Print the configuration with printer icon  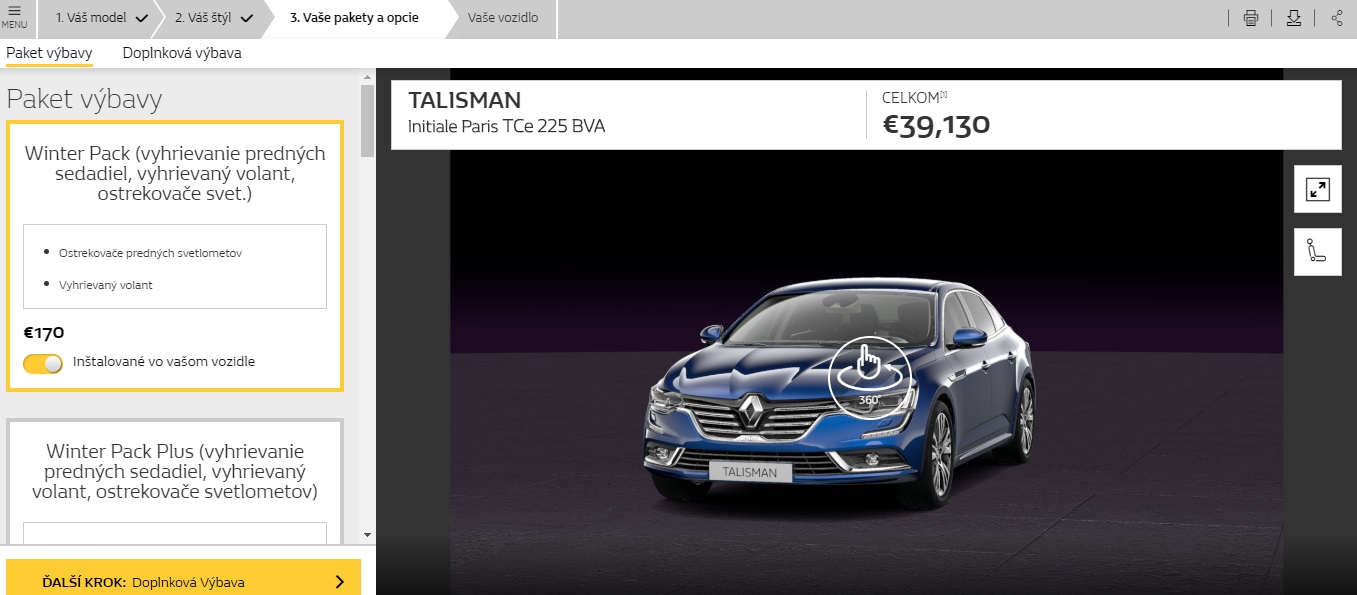1250,18
